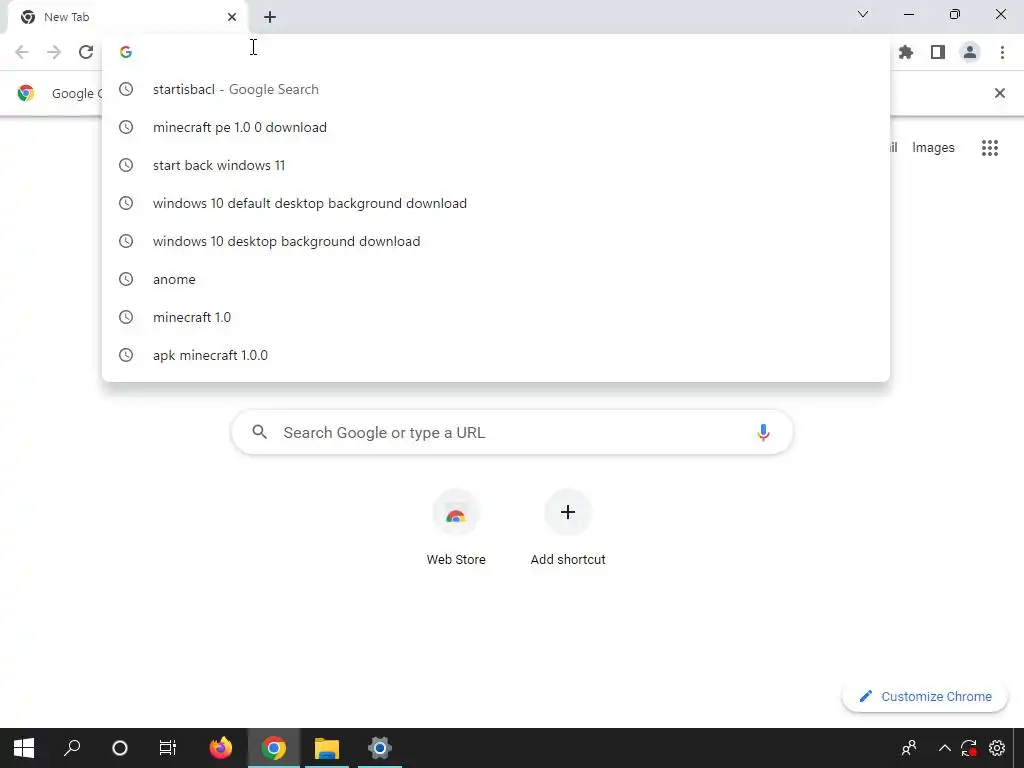The height and width of the screenshot is (768, 1024).
Task: Choose suggestion 'minecraft pe 1.0 0 download'
Action: pos(496,127)
